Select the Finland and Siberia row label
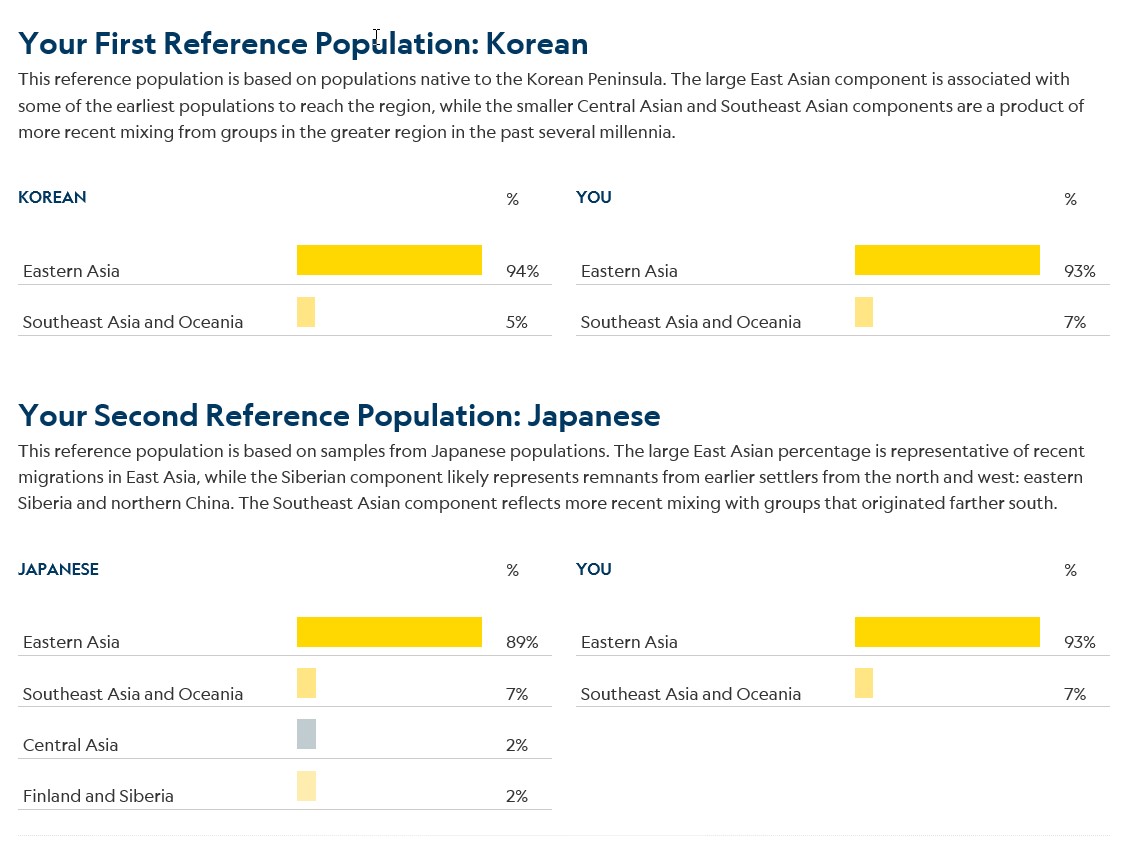Image resolution: width=1128 pixels, height=841 pixels. (98, 796)
